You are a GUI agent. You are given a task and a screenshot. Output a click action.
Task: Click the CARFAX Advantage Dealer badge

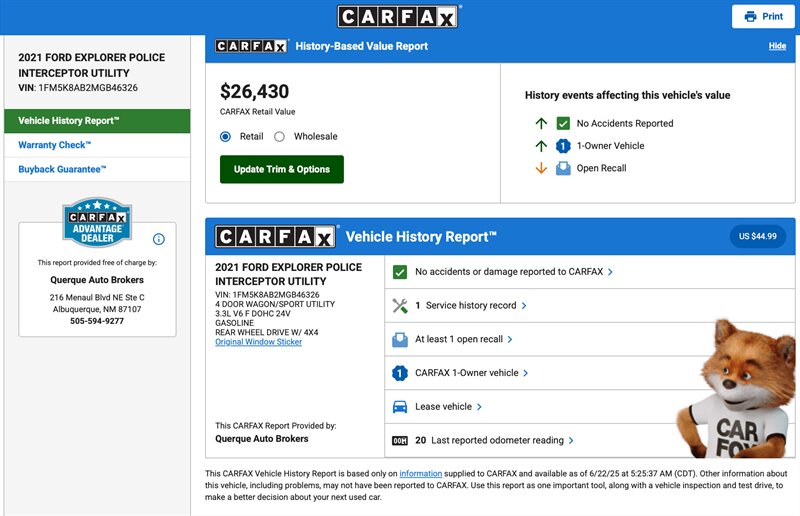[x=97, y=222]
